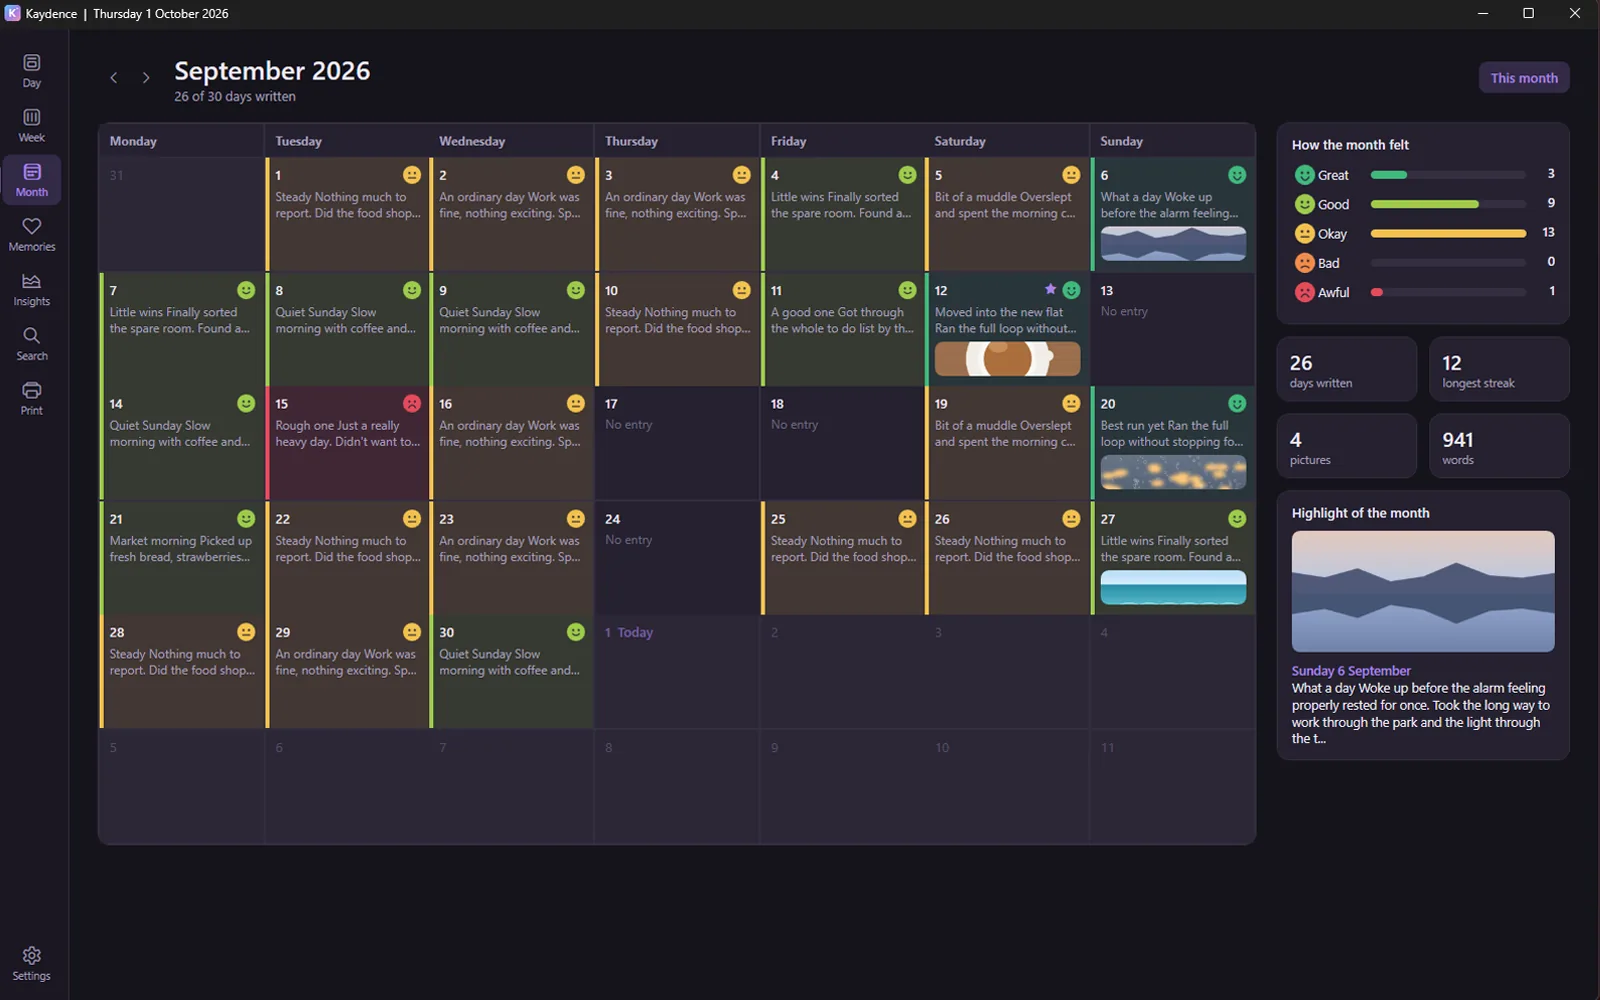Select the Month view tab

coord(32,179)
